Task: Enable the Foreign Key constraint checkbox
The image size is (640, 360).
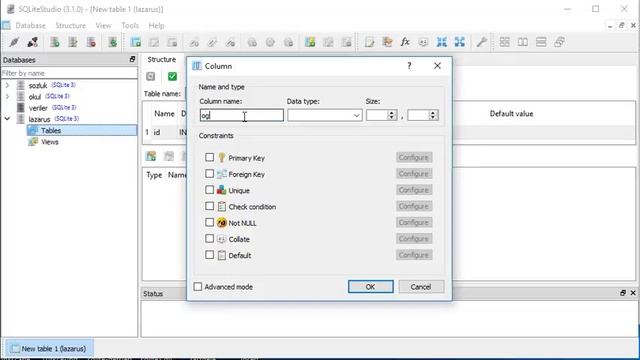Action: coord(209,173)
